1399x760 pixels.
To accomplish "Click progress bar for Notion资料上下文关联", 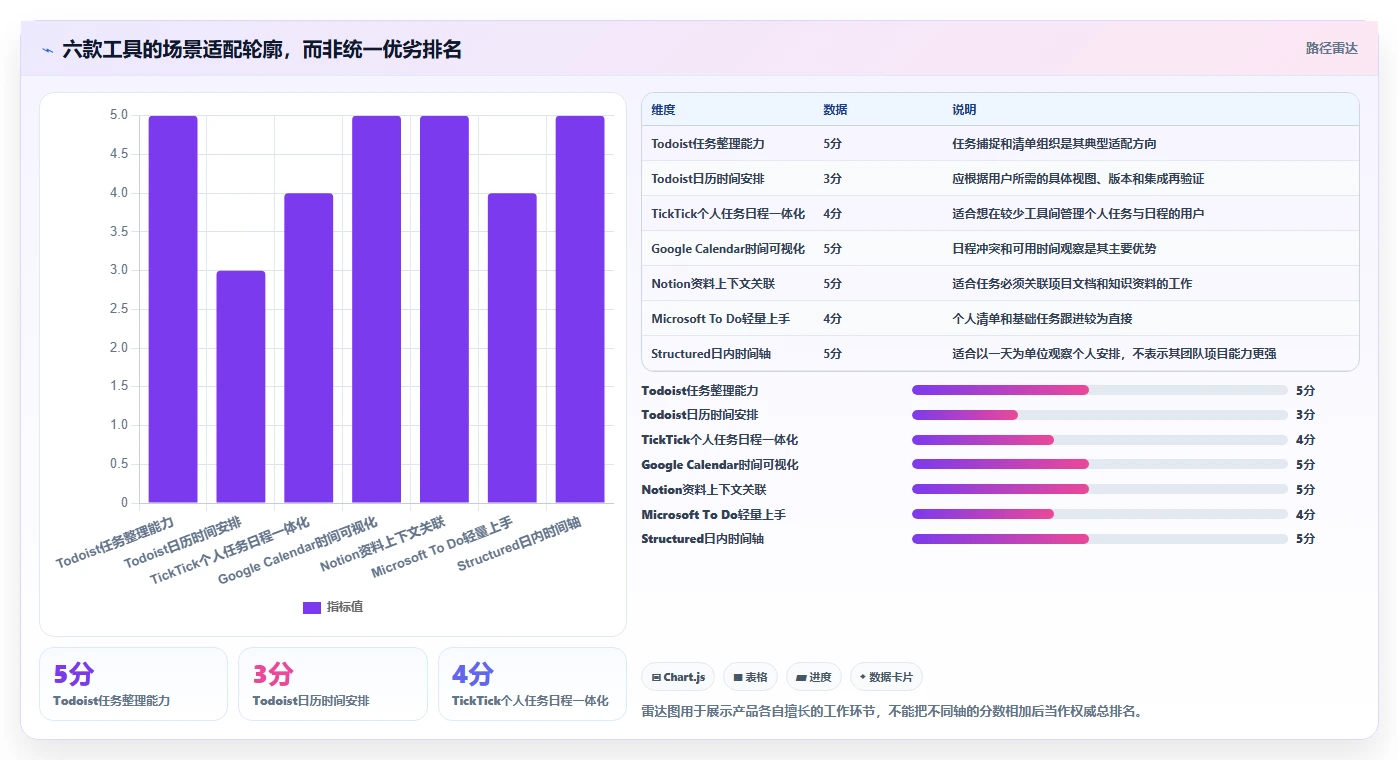I will (x=1100, y=489).
